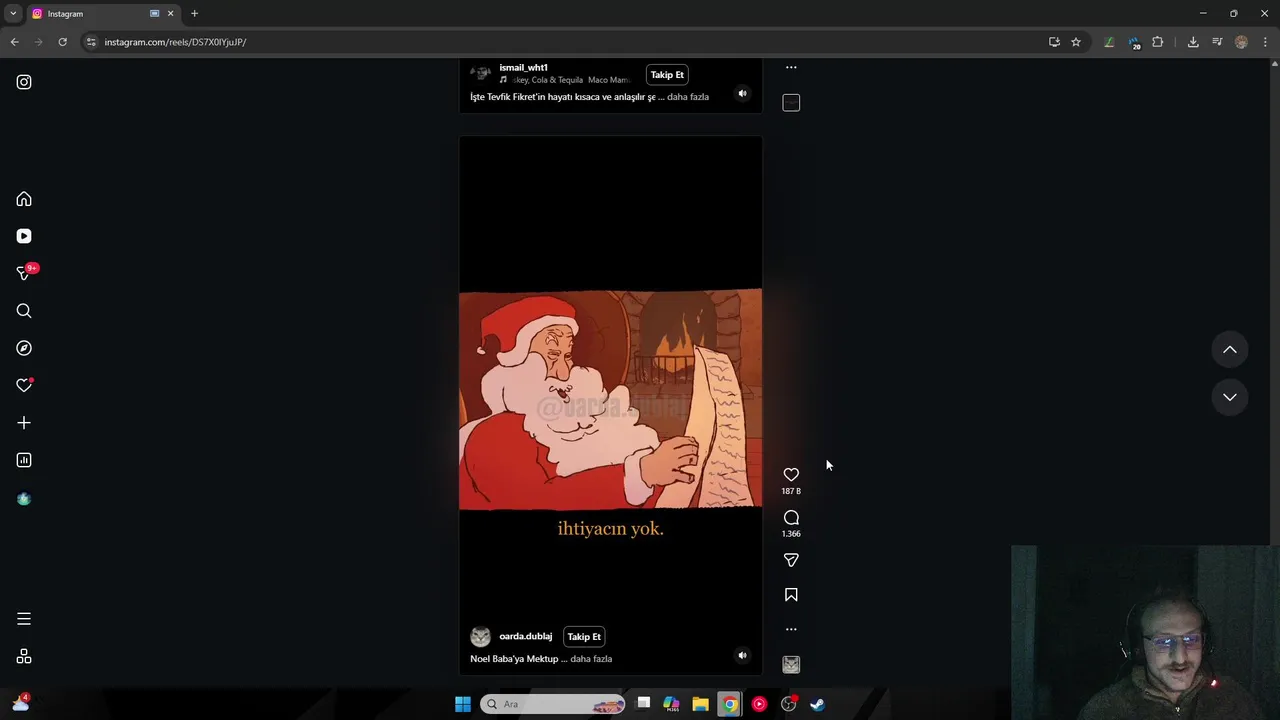
Task: Open Messages with notification badge
Action: pyautogui.click(x=24, y=273)
